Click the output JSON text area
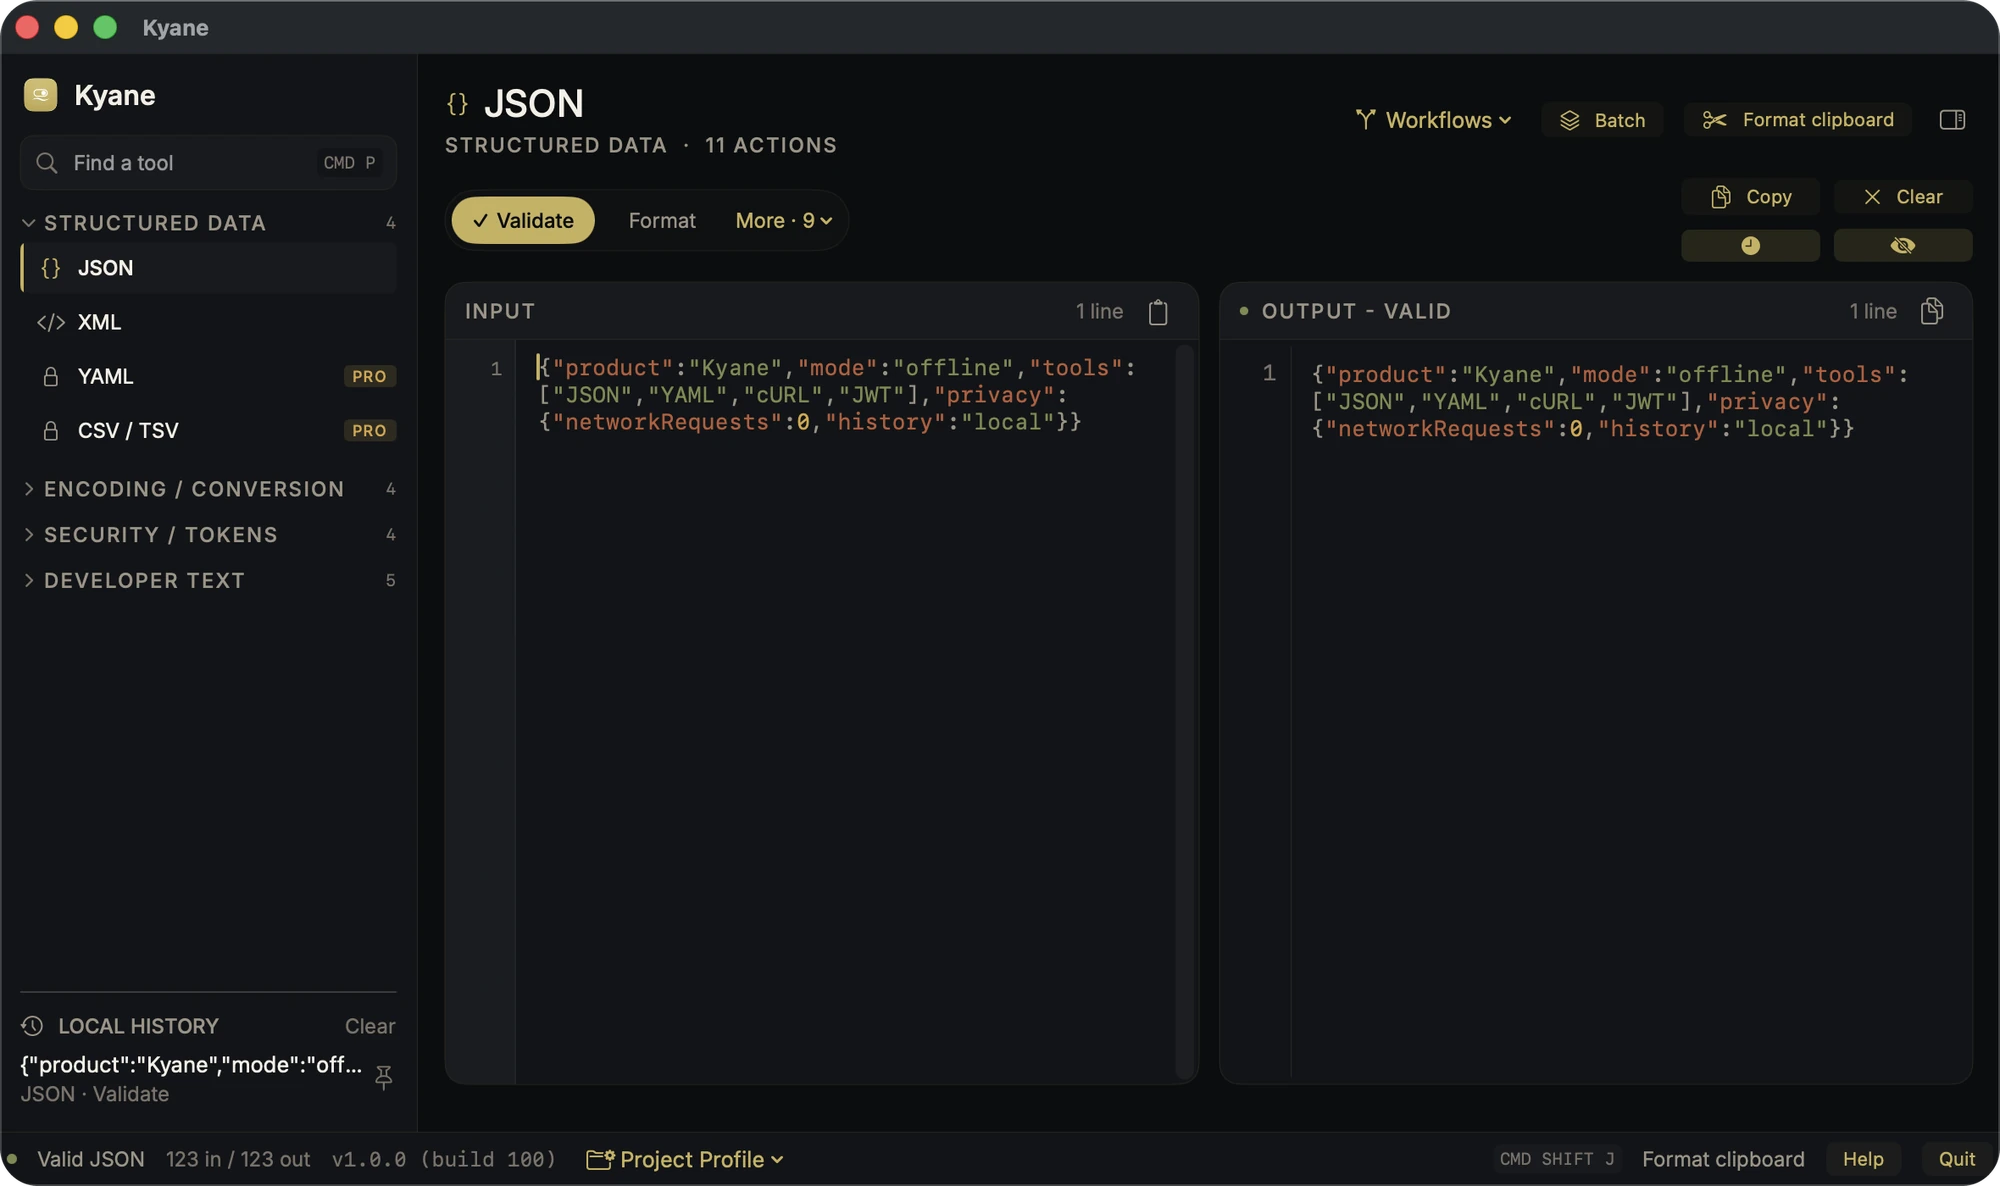The image size is (2000, 1186). 1630,710
